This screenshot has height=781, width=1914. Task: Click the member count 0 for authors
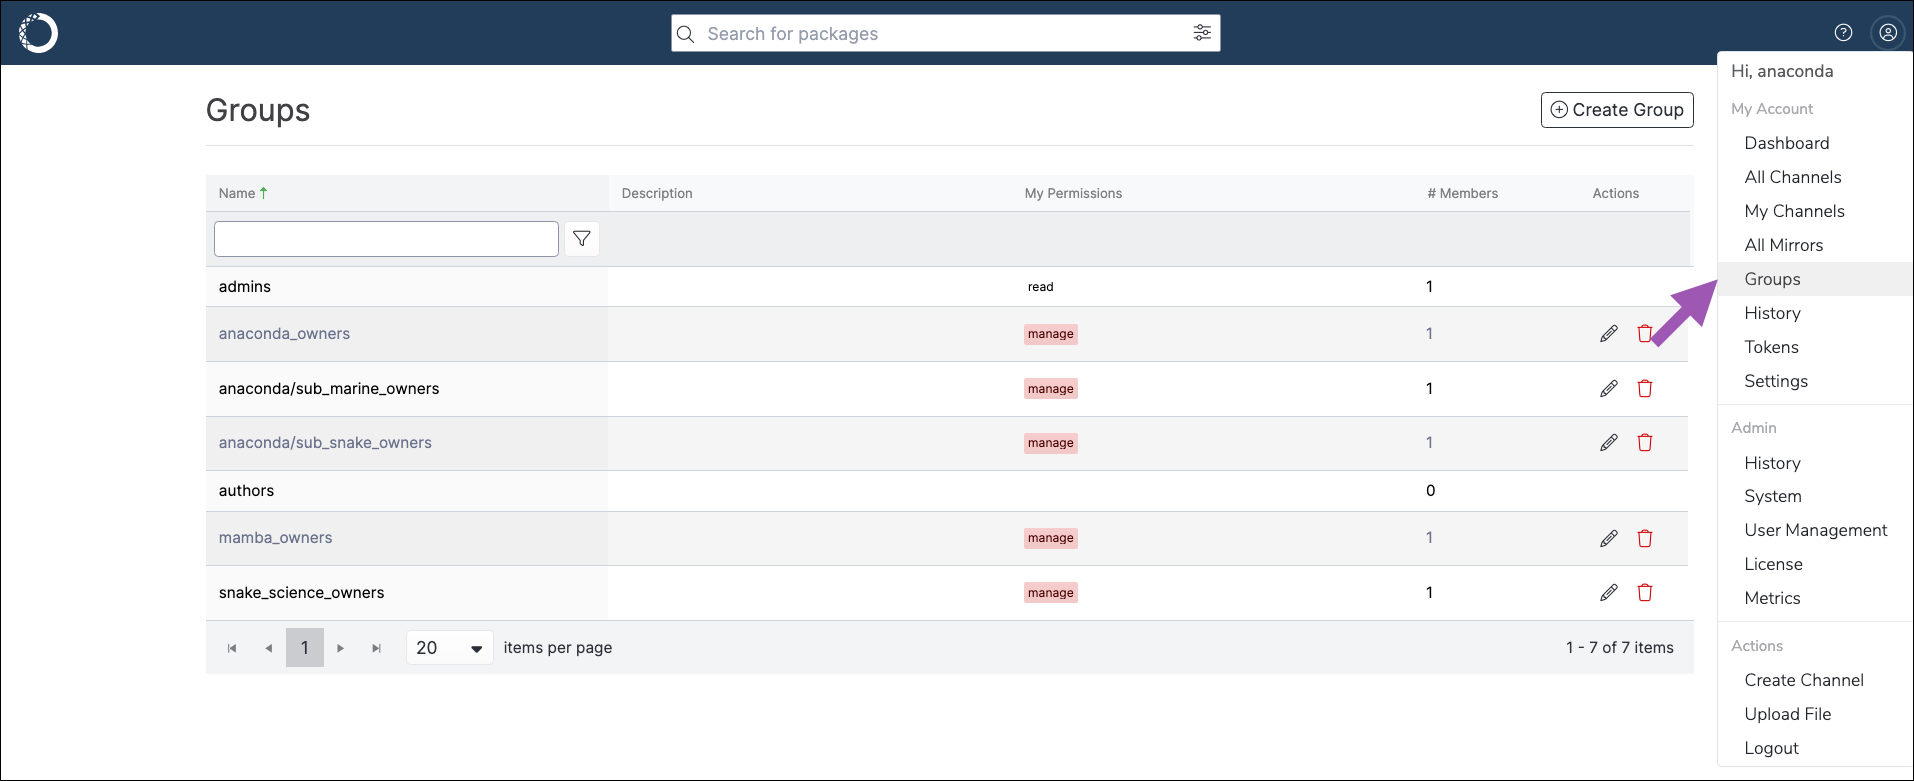click(1430, 491)
